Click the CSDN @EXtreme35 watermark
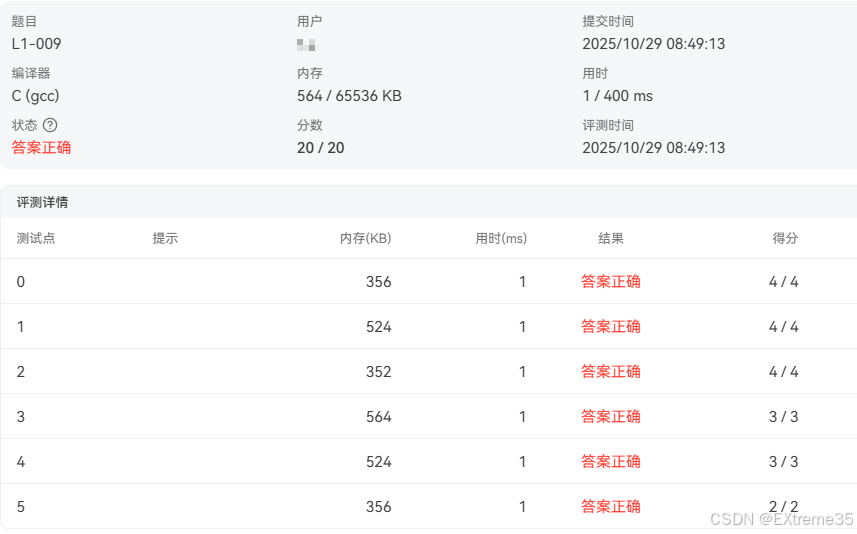This screenshot has height=534, width=857. [x=781, y=519]
